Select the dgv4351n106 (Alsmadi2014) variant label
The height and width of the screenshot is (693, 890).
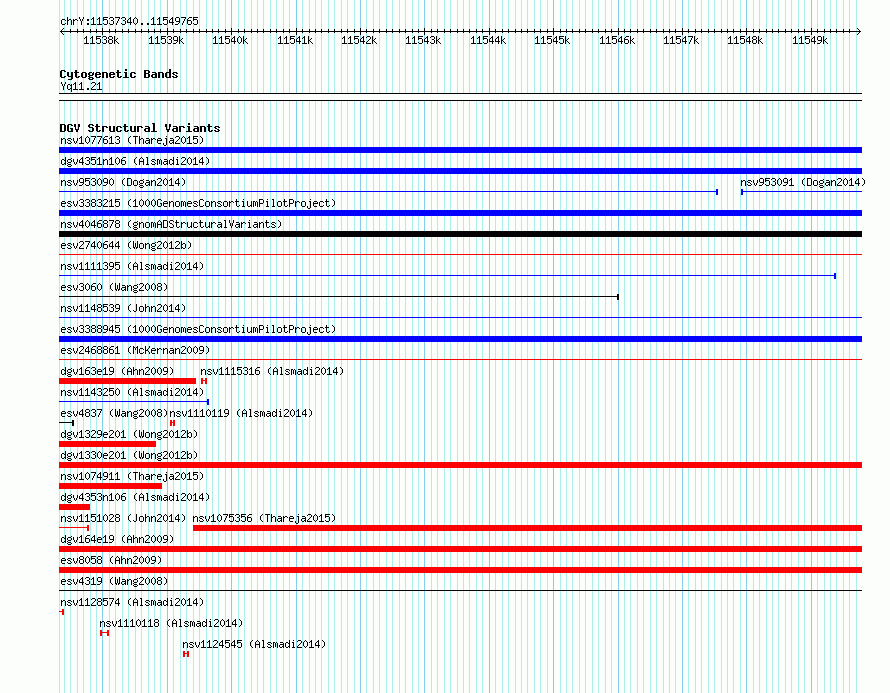pyautogui.click(x=135, y=161)
